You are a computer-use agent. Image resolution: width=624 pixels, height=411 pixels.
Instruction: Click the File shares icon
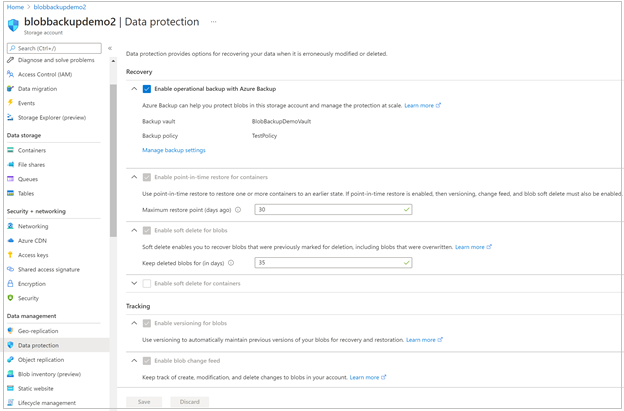coord(10,165)
